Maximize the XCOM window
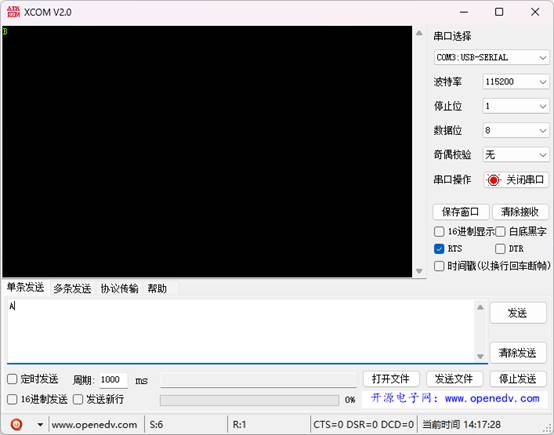The image size is (554, 435). (499, 12)
